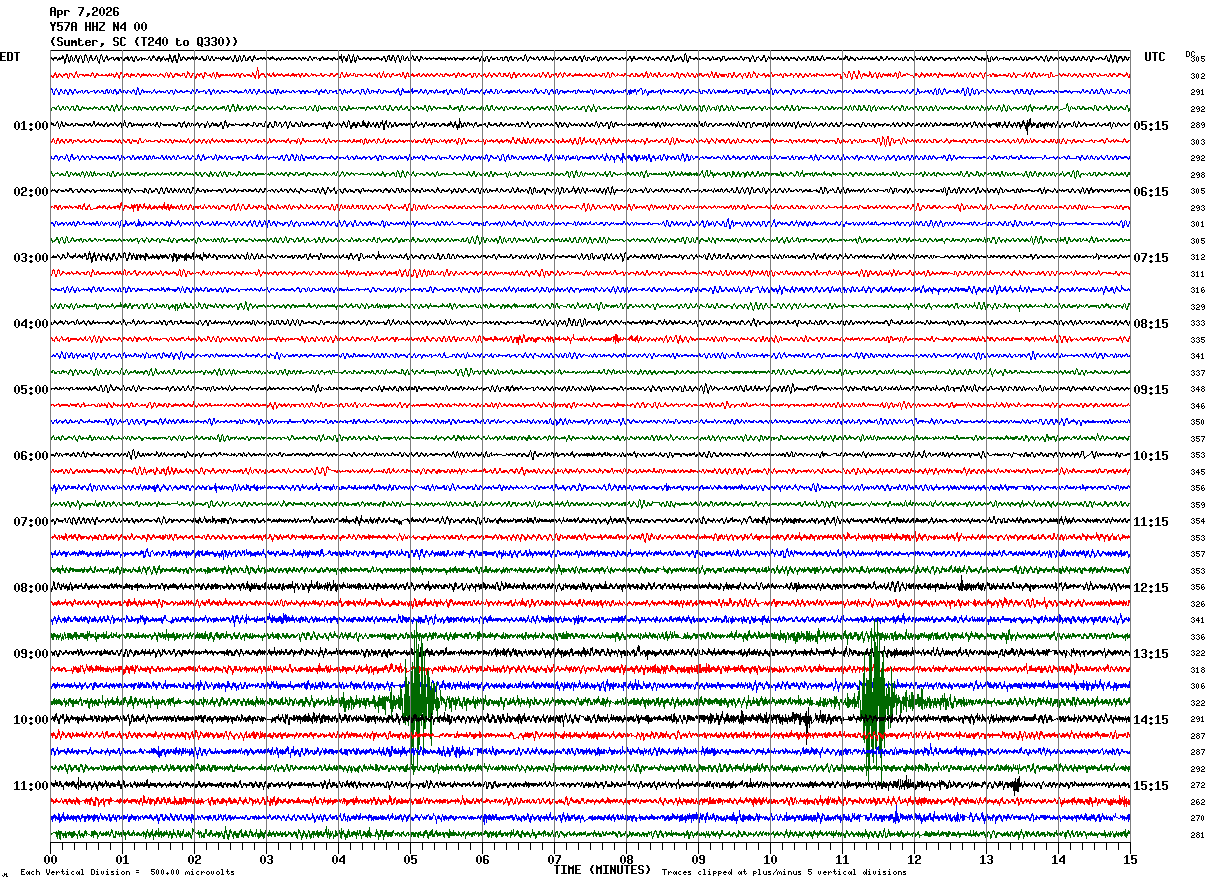This screenshot has width=1210, height=886.
Task: Click the '13:15' UTC time label
Action: point(1151,654)
